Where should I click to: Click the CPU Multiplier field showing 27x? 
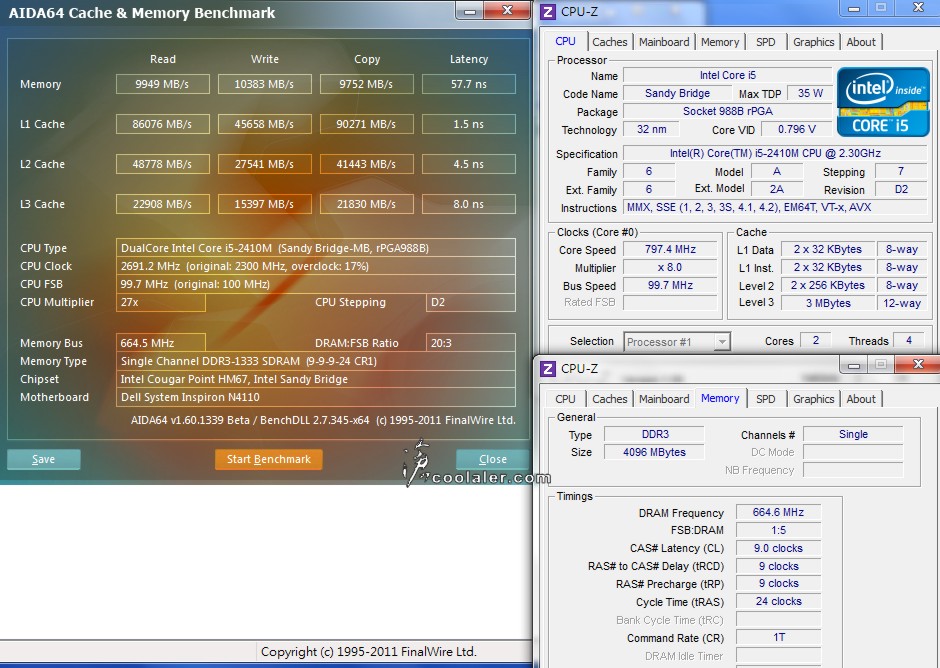point(161,302)
